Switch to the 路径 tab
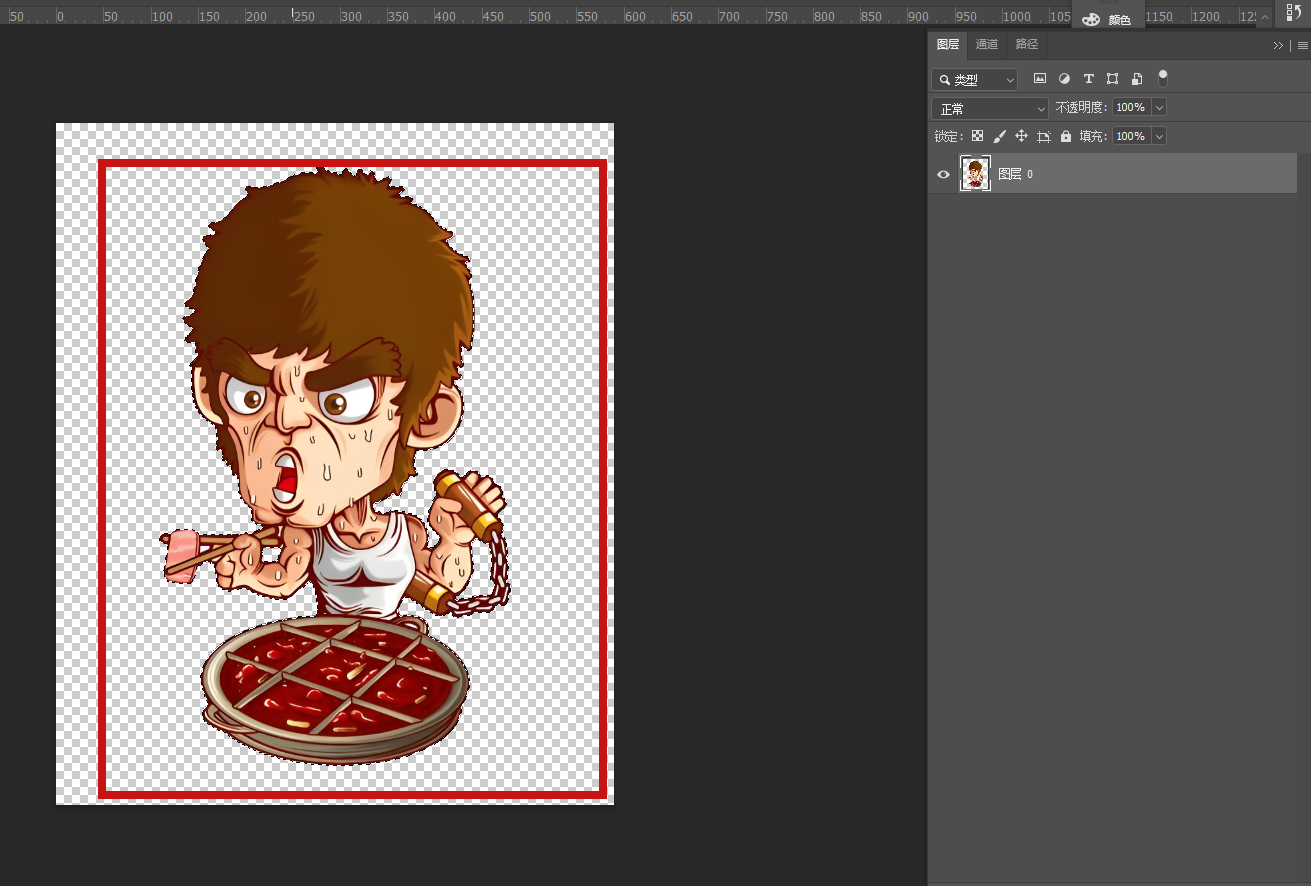 (1026, 44)
